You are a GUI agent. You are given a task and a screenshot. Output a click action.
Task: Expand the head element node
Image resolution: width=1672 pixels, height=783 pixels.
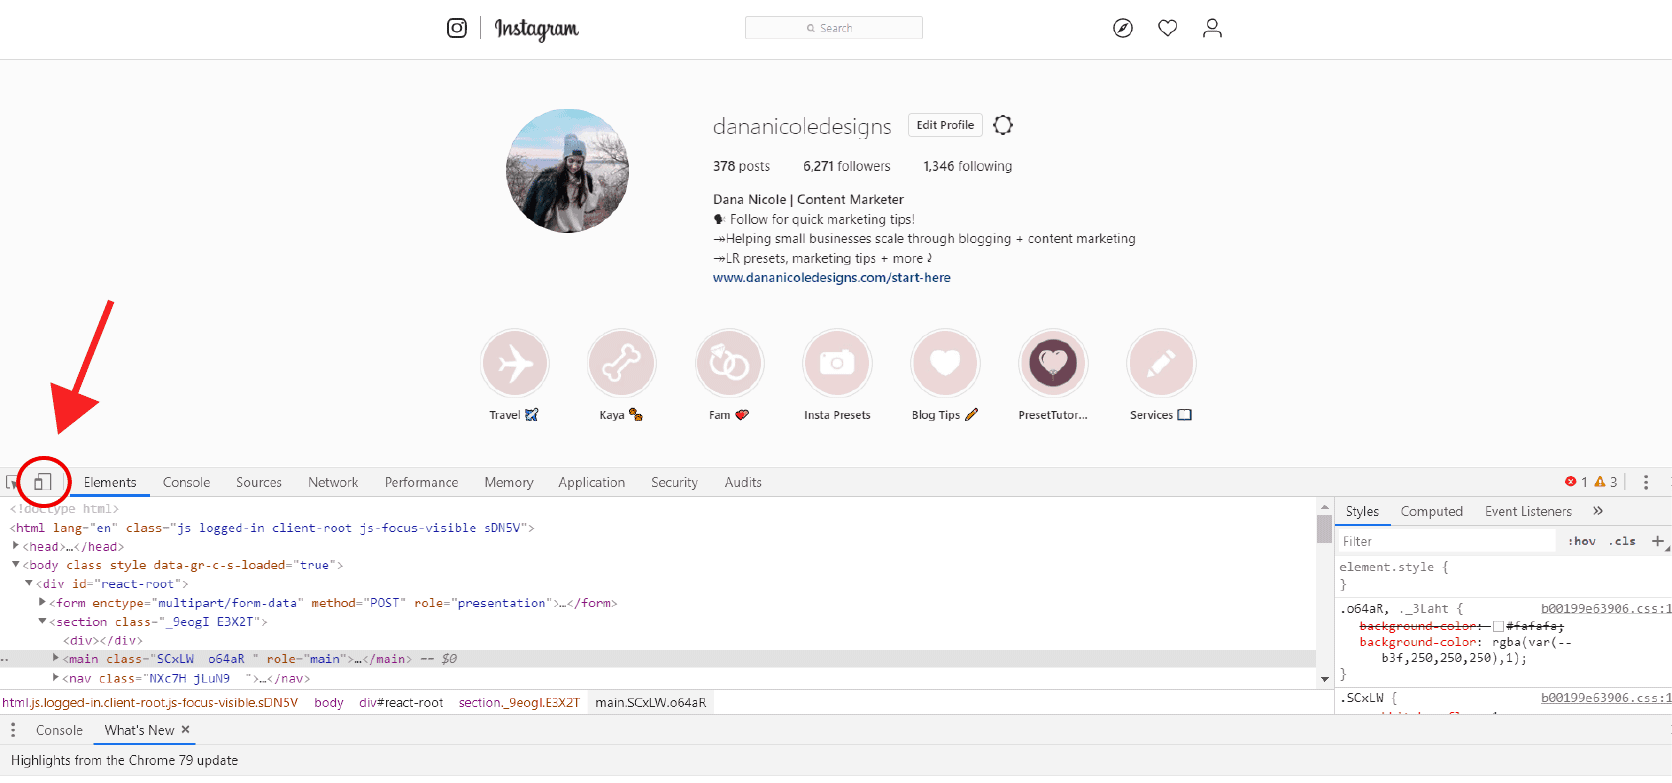tap(16, 546)
